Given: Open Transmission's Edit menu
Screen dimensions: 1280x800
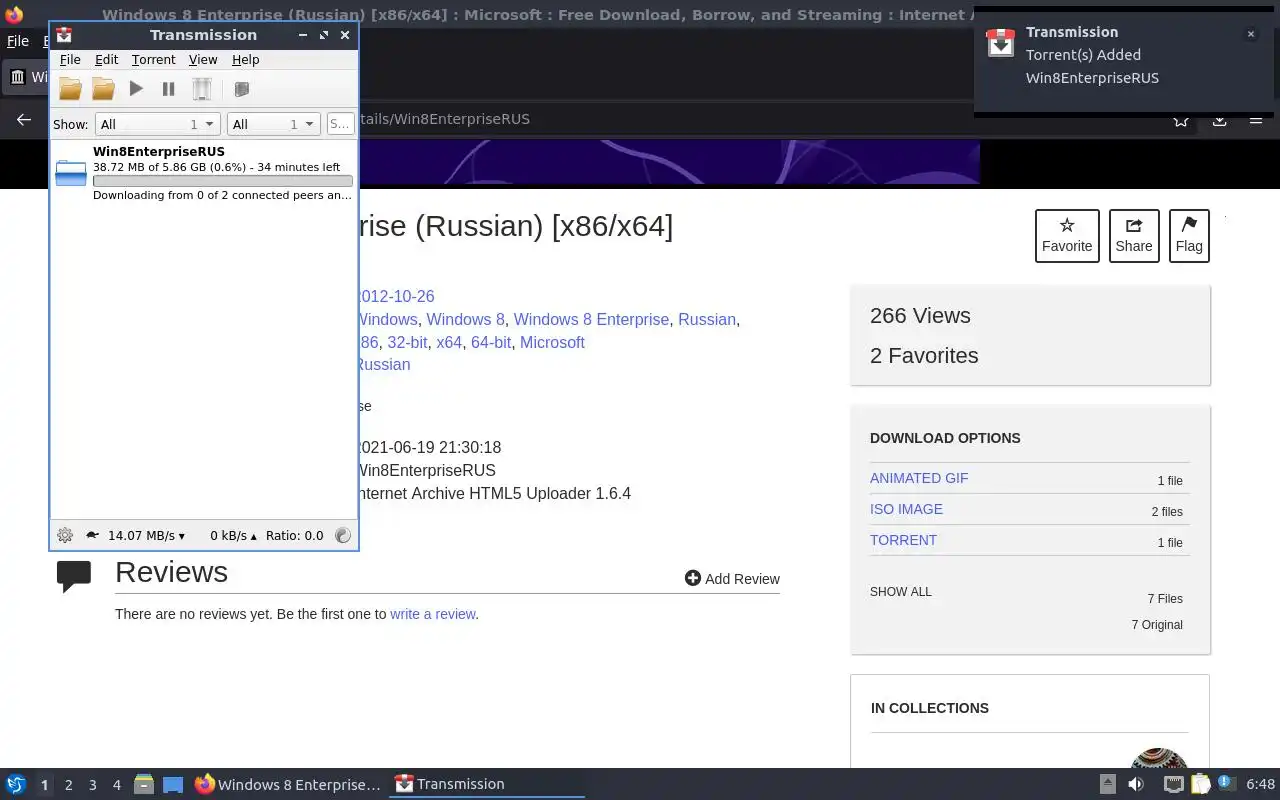Looking at the screenshot, I should point(106,60).
